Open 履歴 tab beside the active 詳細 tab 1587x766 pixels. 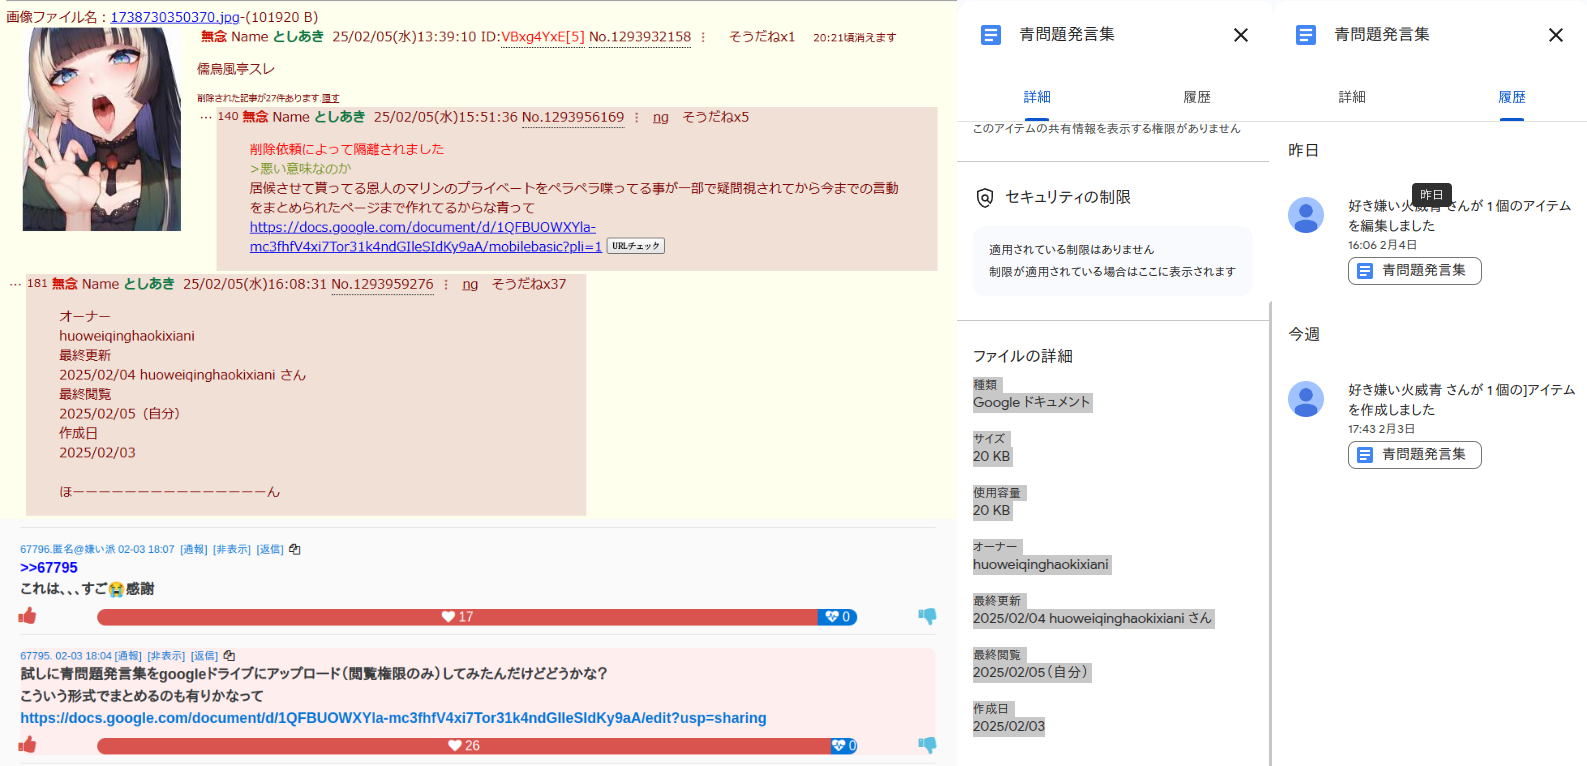click(1196, 97)
